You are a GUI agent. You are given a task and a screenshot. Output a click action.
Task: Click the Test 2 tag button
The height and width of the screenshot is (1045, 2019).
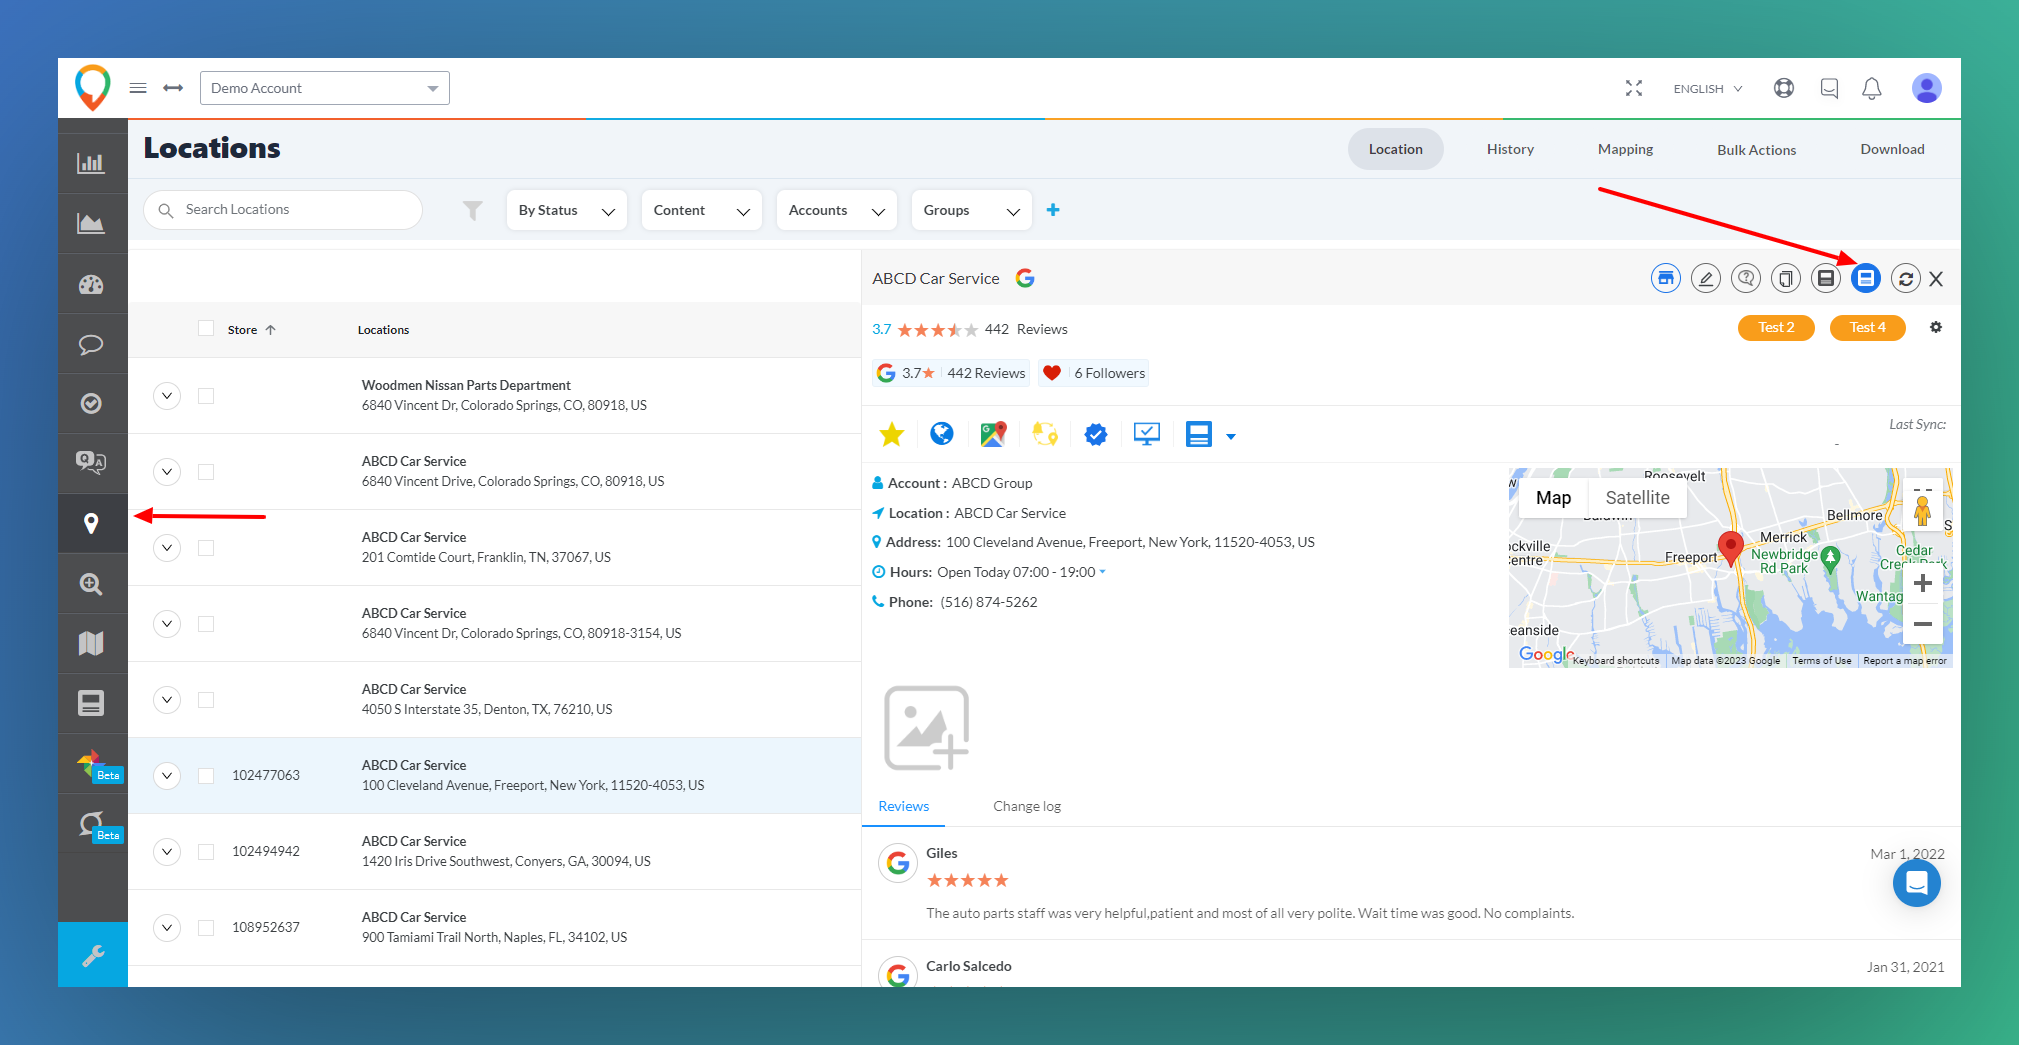[x=1776, y=327]
